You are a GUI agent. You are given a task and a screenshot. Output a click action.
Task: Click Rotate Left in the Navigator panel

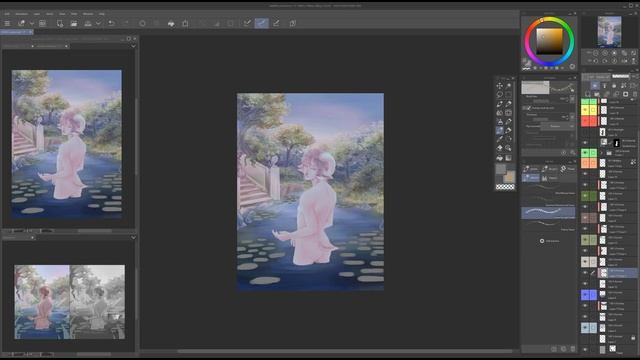596,61
